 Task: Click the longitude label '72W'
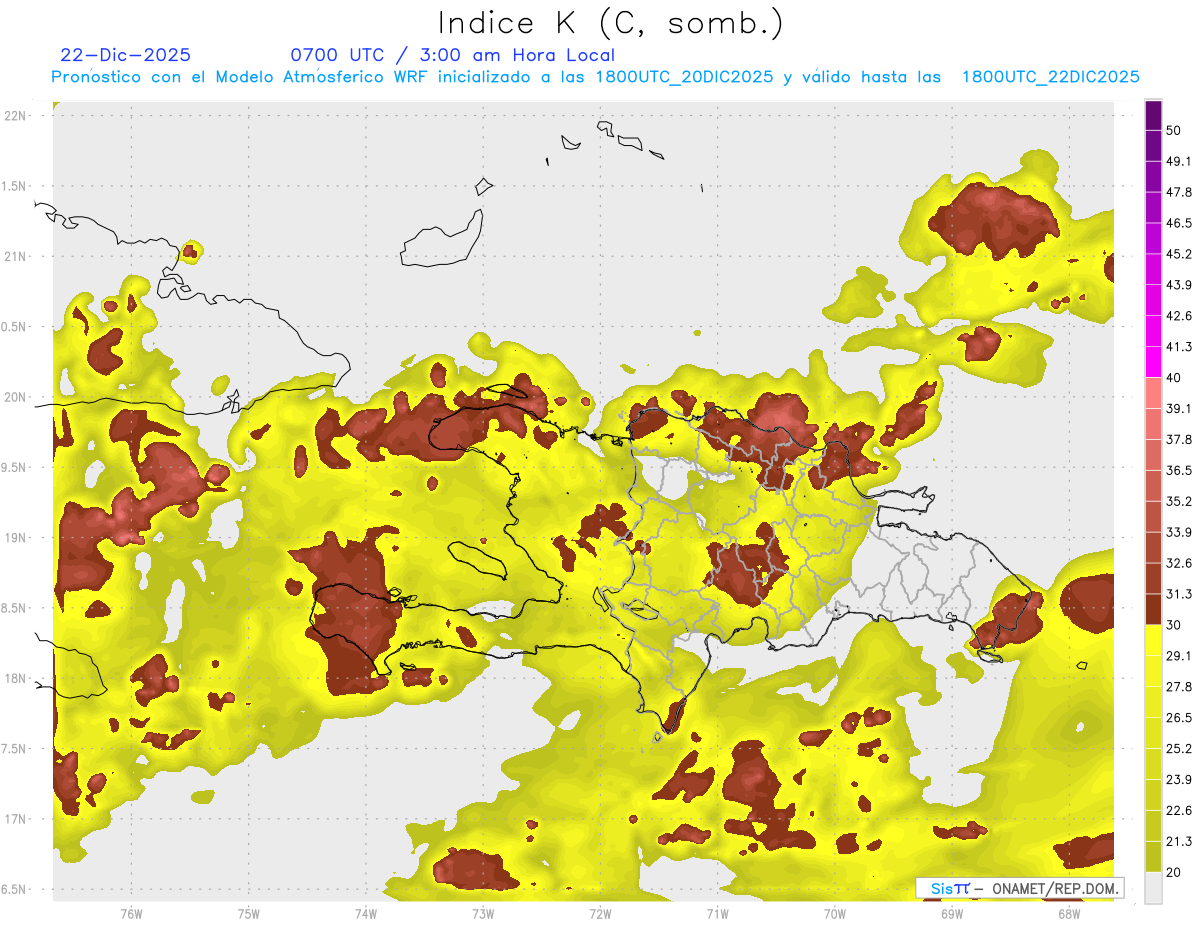click(x=600, y=913)
